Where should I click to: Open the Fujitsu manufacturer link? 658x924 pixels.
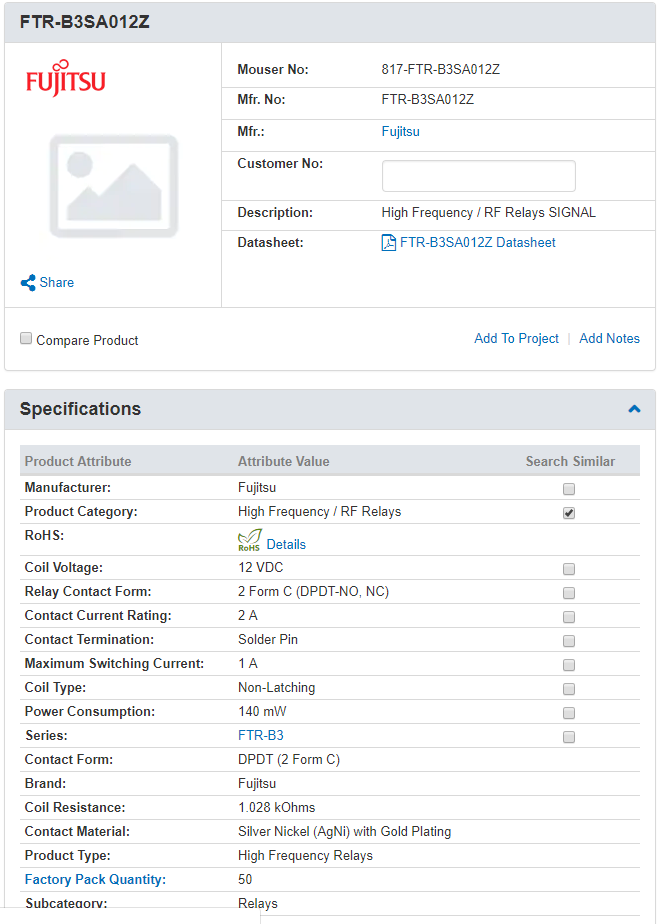coord(401,131)
